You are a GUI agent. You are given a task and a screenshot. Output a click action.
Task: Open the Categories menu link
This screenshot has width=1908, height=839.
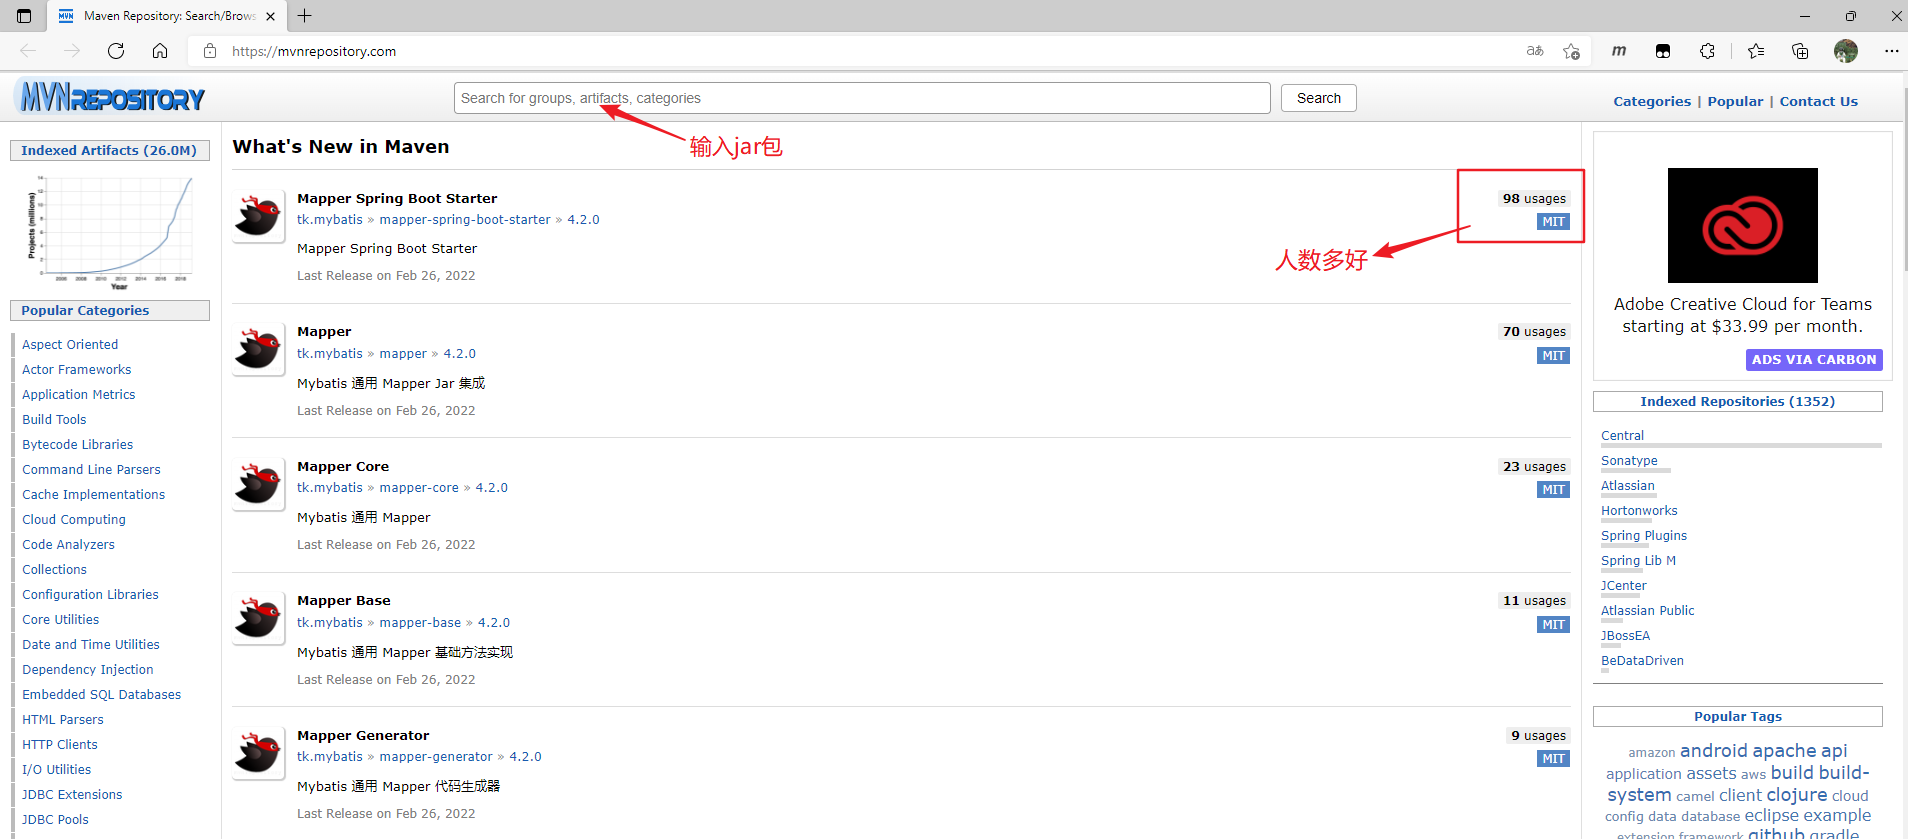1652,101
